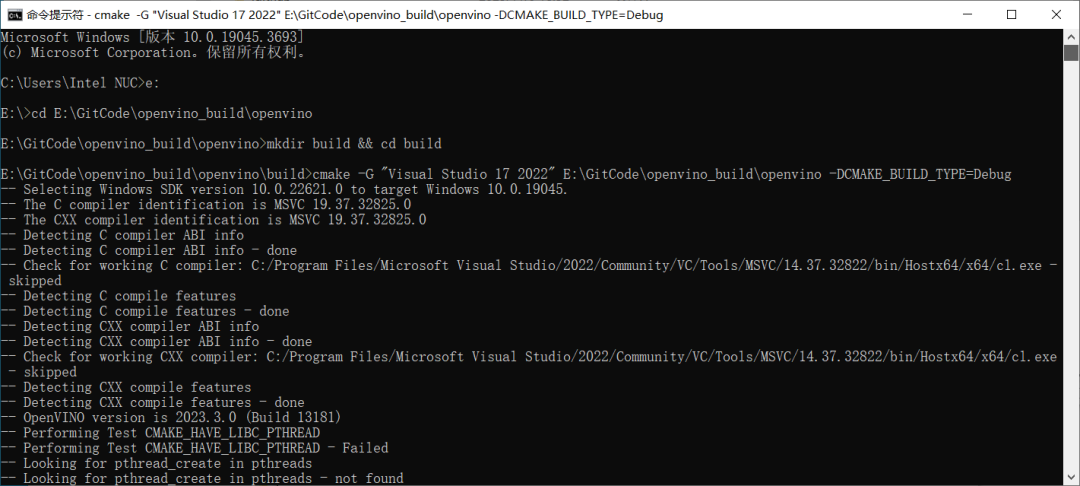Click the vertical scrollbar thumb
This screenshot has height=486, width=1080.
tap(1070, 52)
